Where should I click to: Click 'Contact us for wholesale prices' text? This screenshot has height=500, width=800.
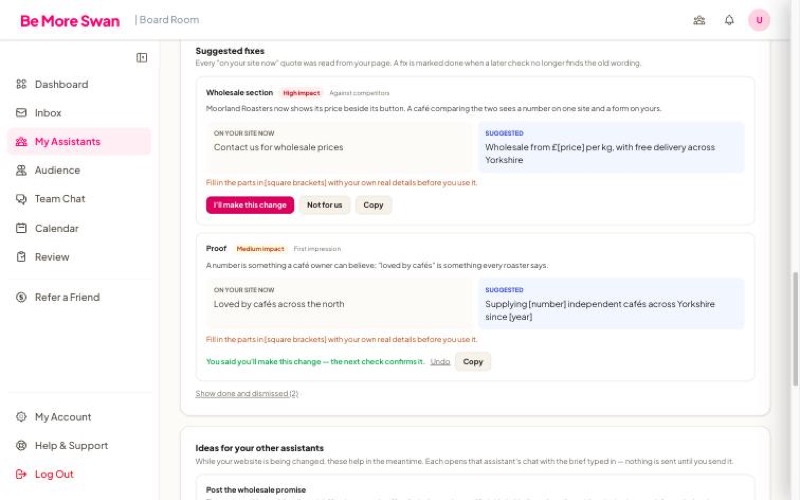coord(279,147)
